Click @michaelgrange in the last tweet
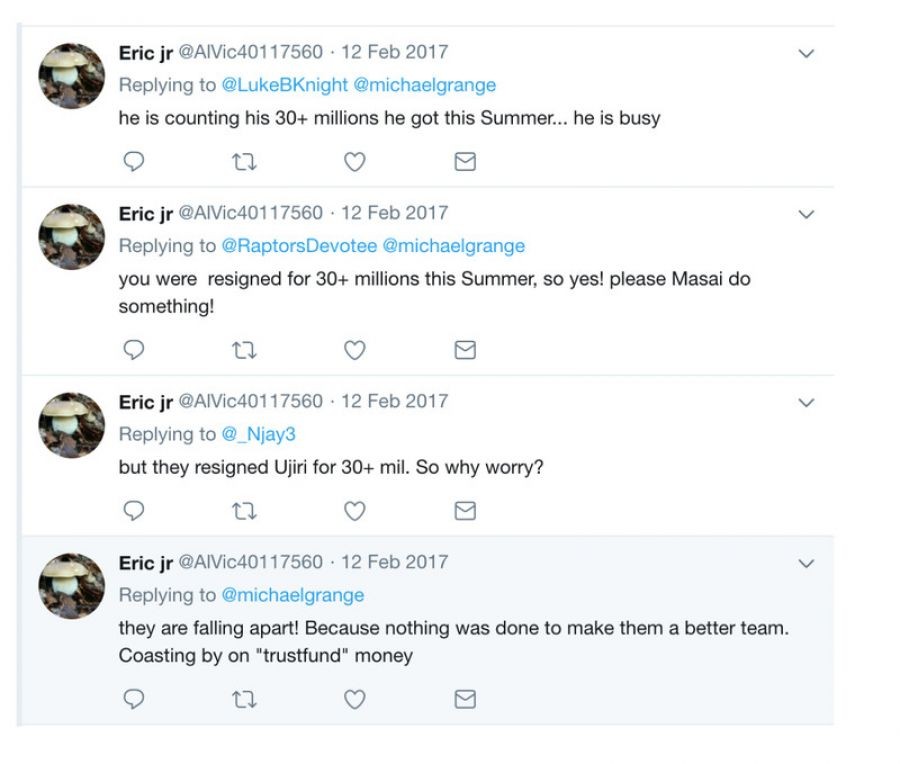Viewport: 900px width, 764px height. (293, 595)
